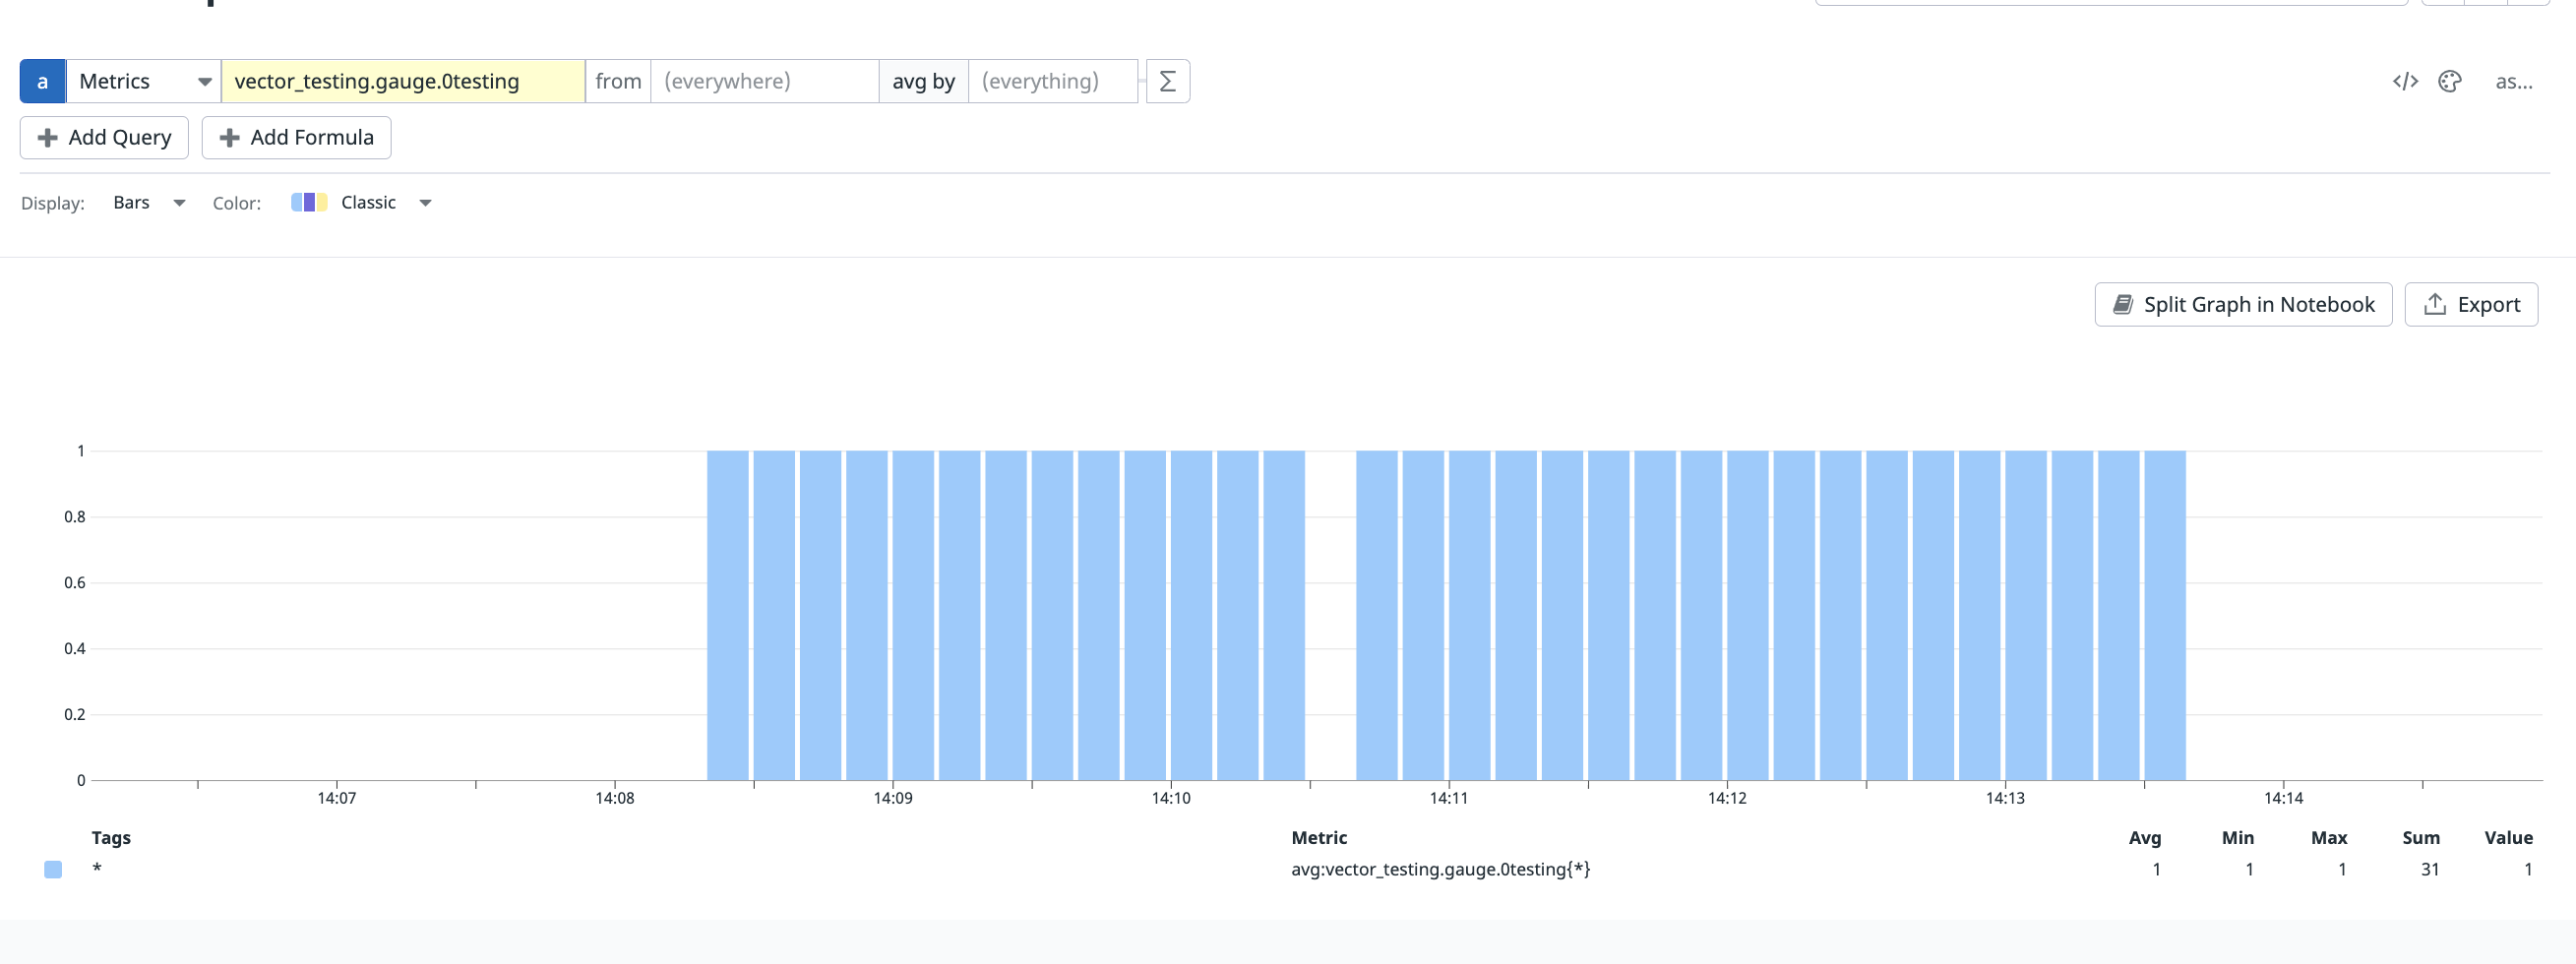This screenshot has height=964, width=2576.
Task: Click the Export upload icon
Action: [2434, 304]
